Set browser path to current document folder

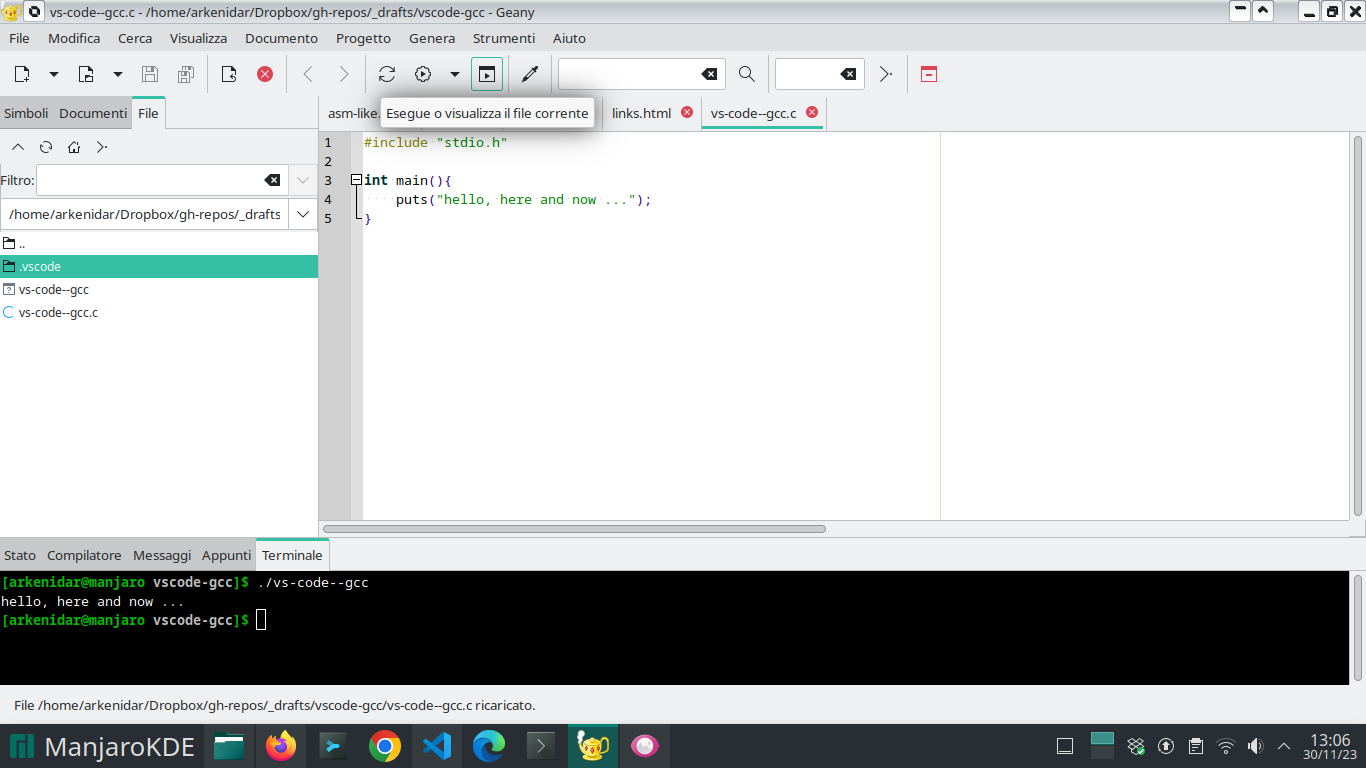[102, 147]
